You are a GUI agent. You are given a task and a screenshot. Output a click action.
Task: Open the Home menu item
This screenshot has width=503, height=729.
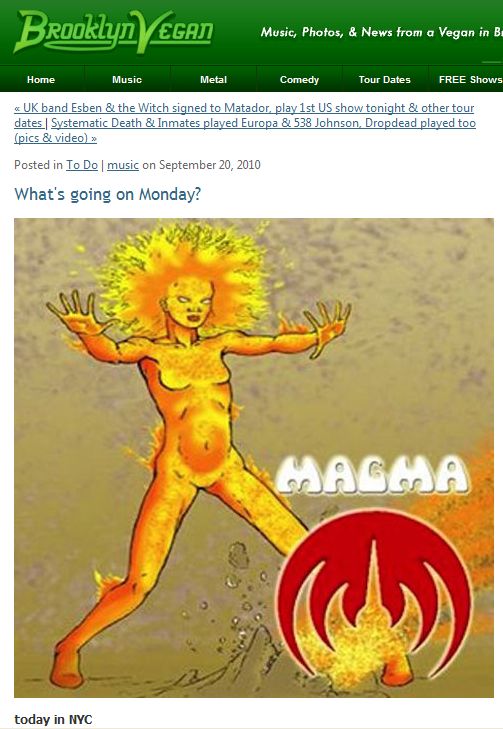click(x=41, y=80)
